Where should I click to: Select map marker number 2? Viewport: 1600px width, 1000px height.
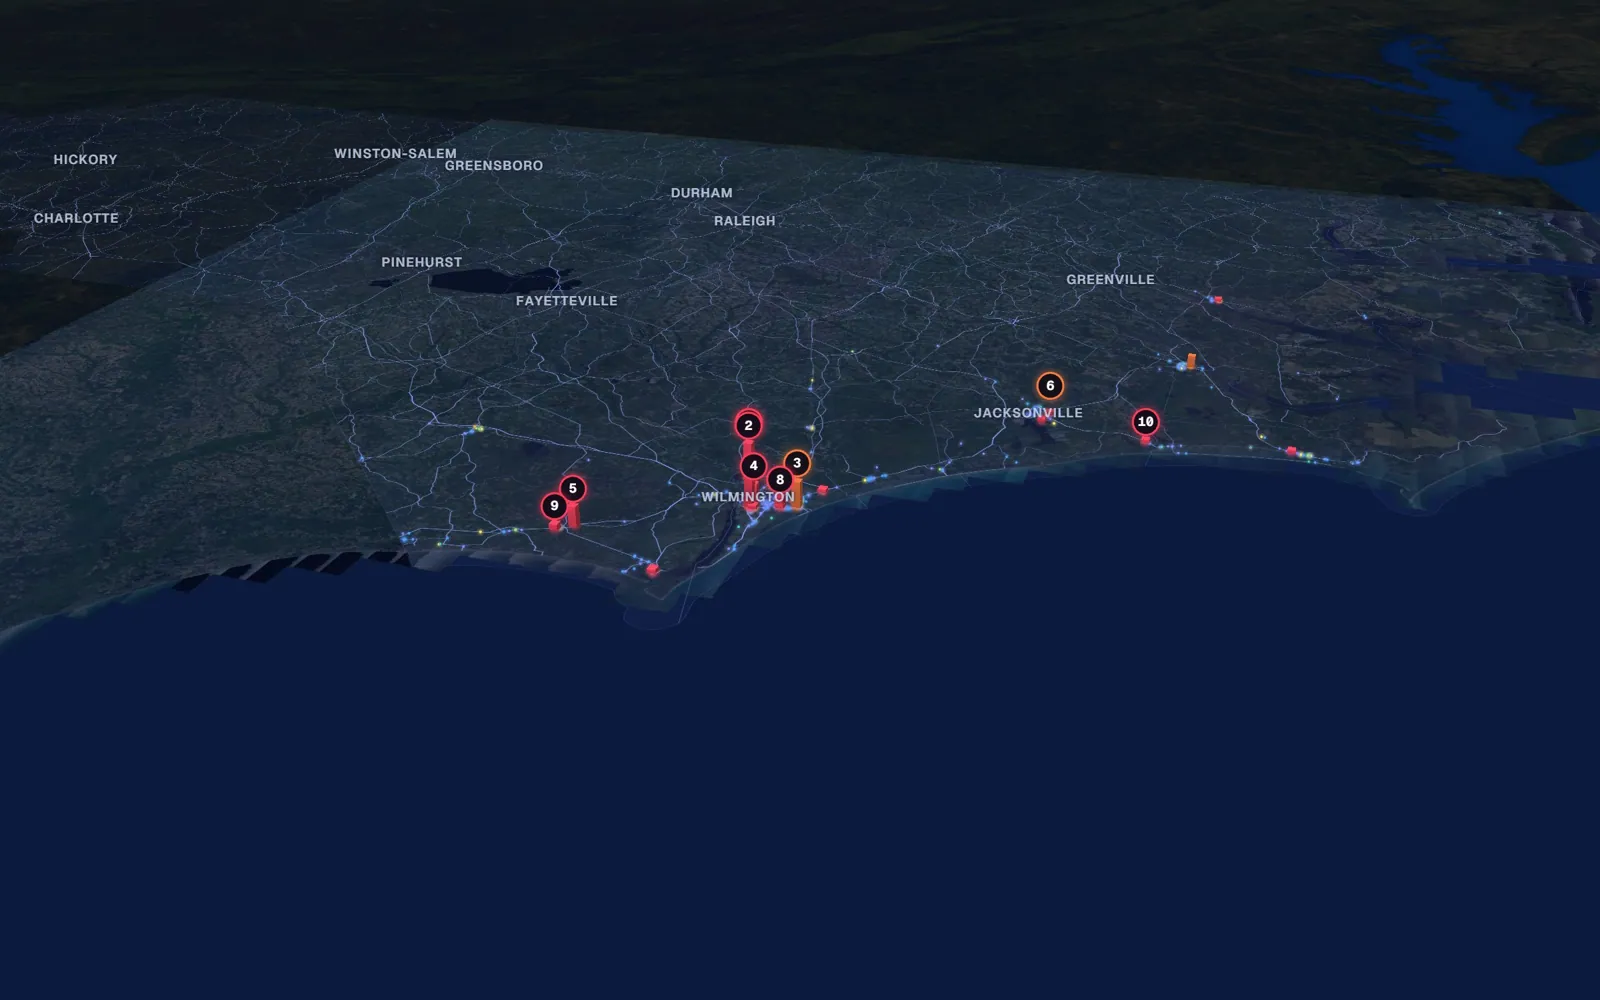click(x=748, y=425)
